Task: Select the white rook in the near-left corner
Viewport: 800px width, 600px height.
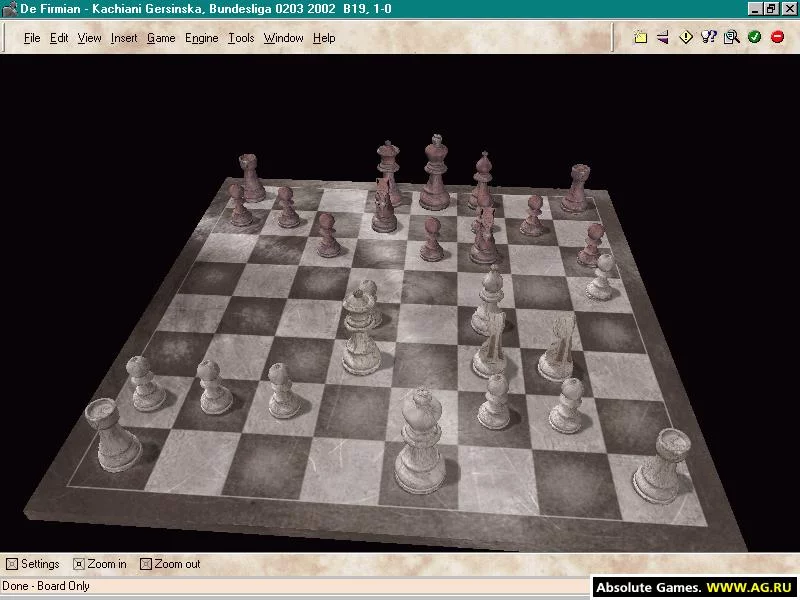Action: (x=113, y=435)
